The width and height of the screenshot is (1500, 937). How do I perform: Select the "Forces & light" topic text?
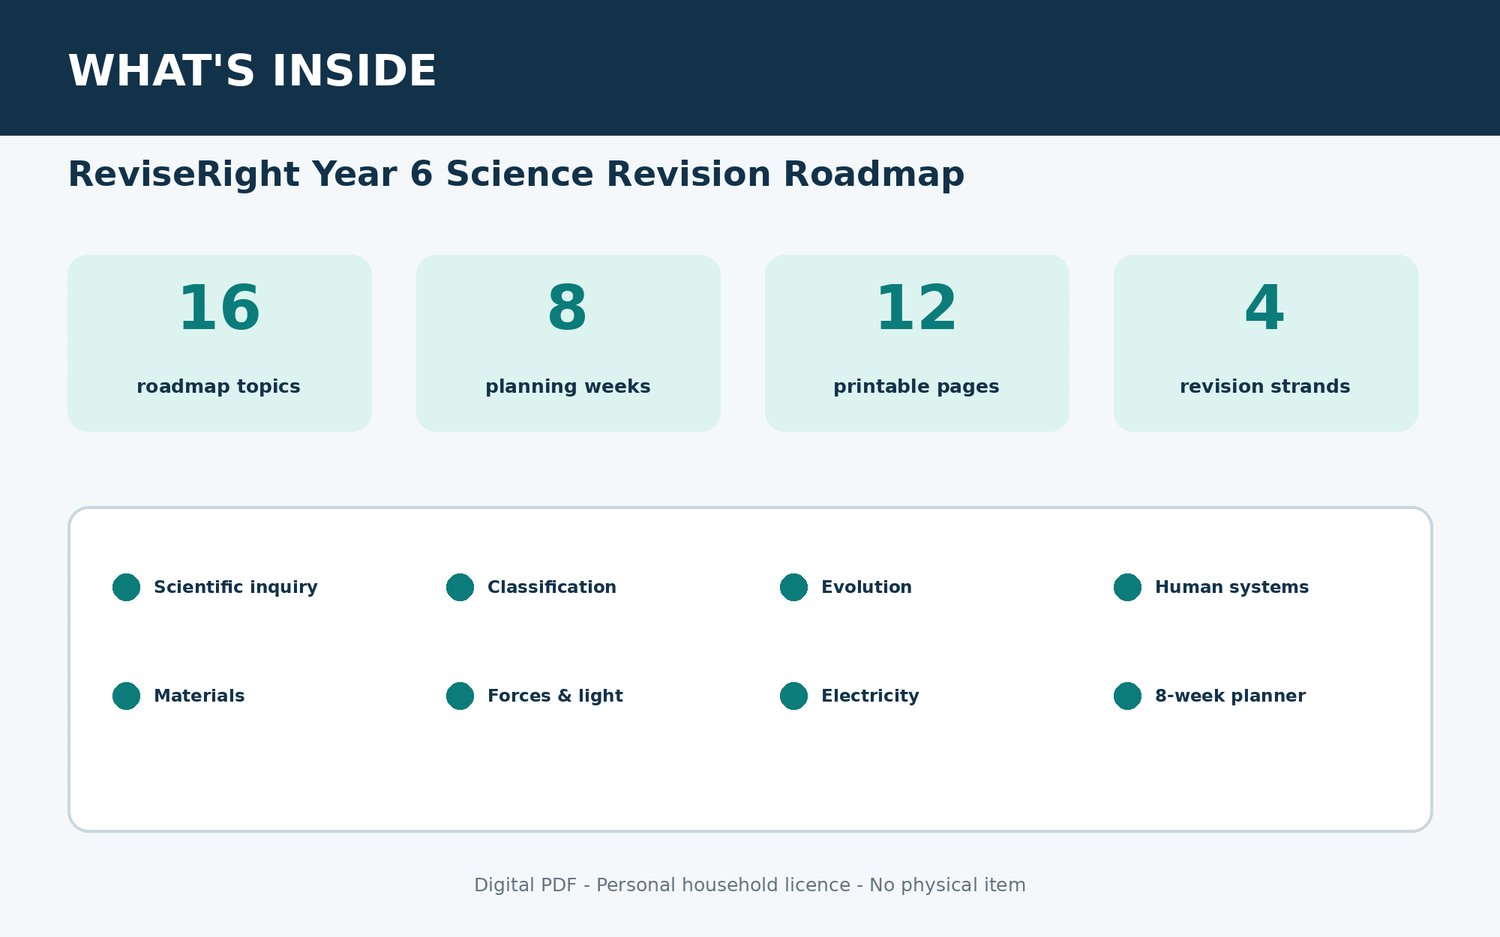pos(555,696)
